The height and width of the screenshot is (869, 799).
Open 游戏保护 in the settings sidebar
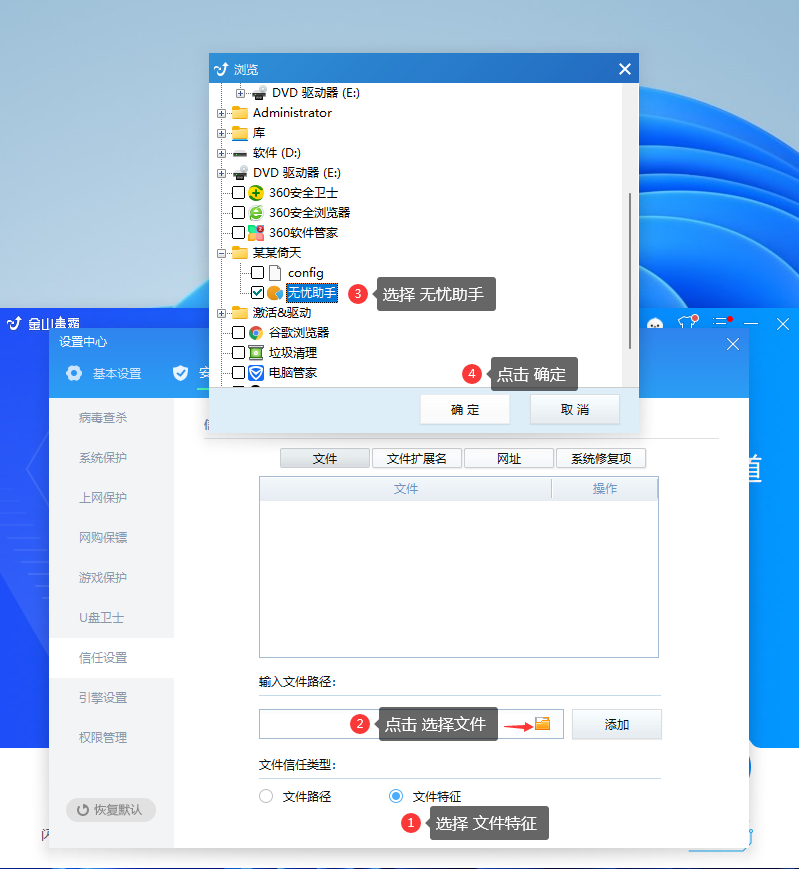point(103,577)
